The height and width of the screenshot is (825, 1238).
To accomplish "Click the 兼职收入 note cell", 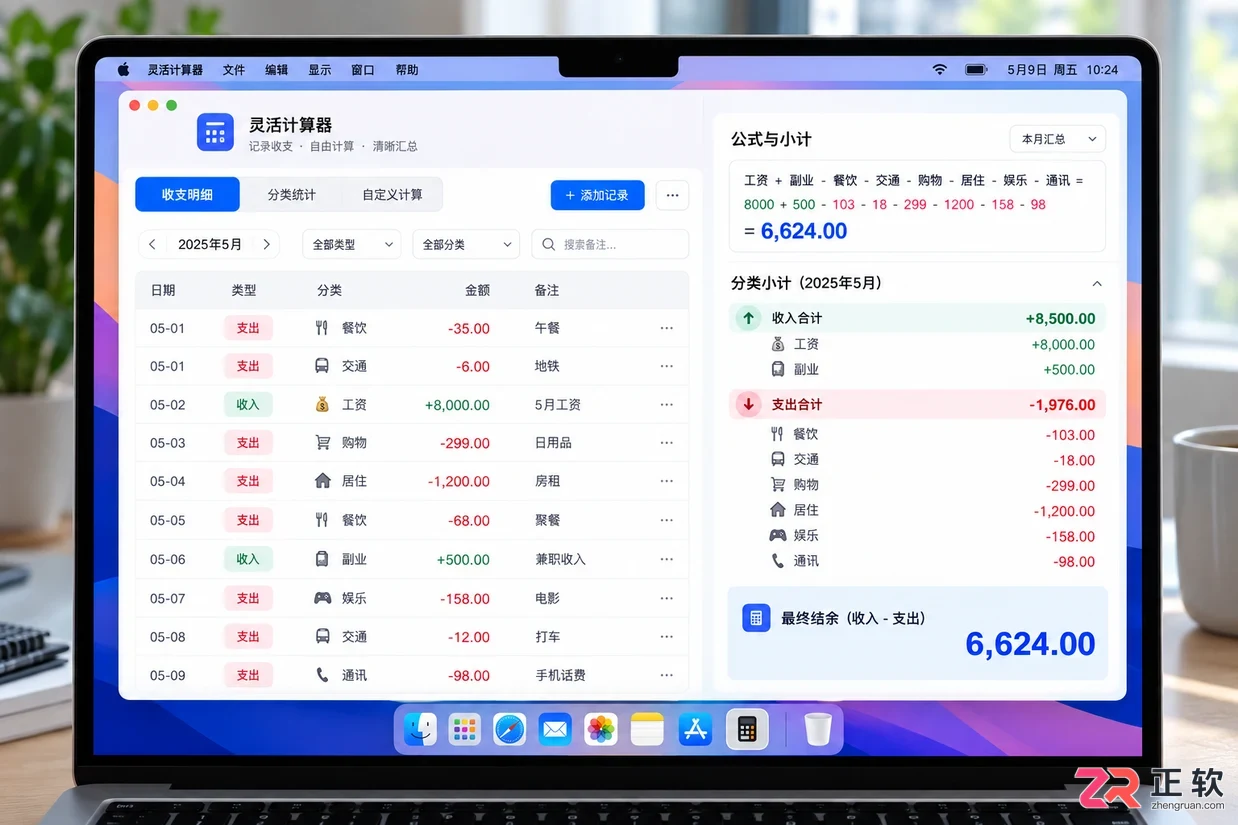I will click(x=560, y=559).
